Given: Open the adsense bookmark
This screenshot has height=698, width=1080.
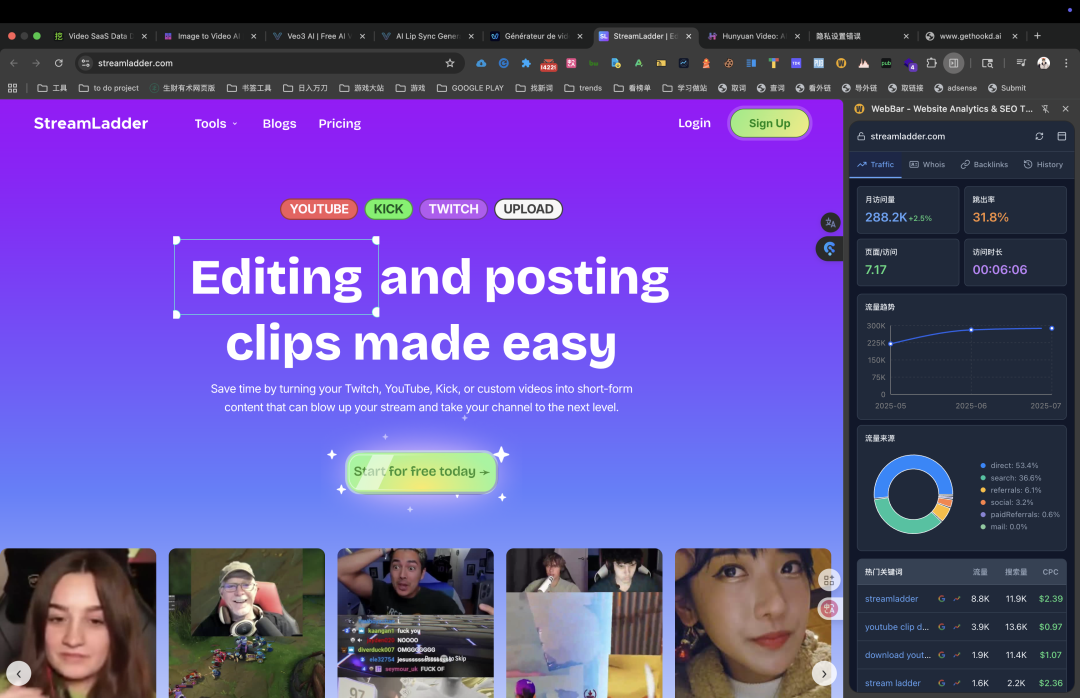Looking at the screenshot, I should pyautogui.click(x=955, y=88).
